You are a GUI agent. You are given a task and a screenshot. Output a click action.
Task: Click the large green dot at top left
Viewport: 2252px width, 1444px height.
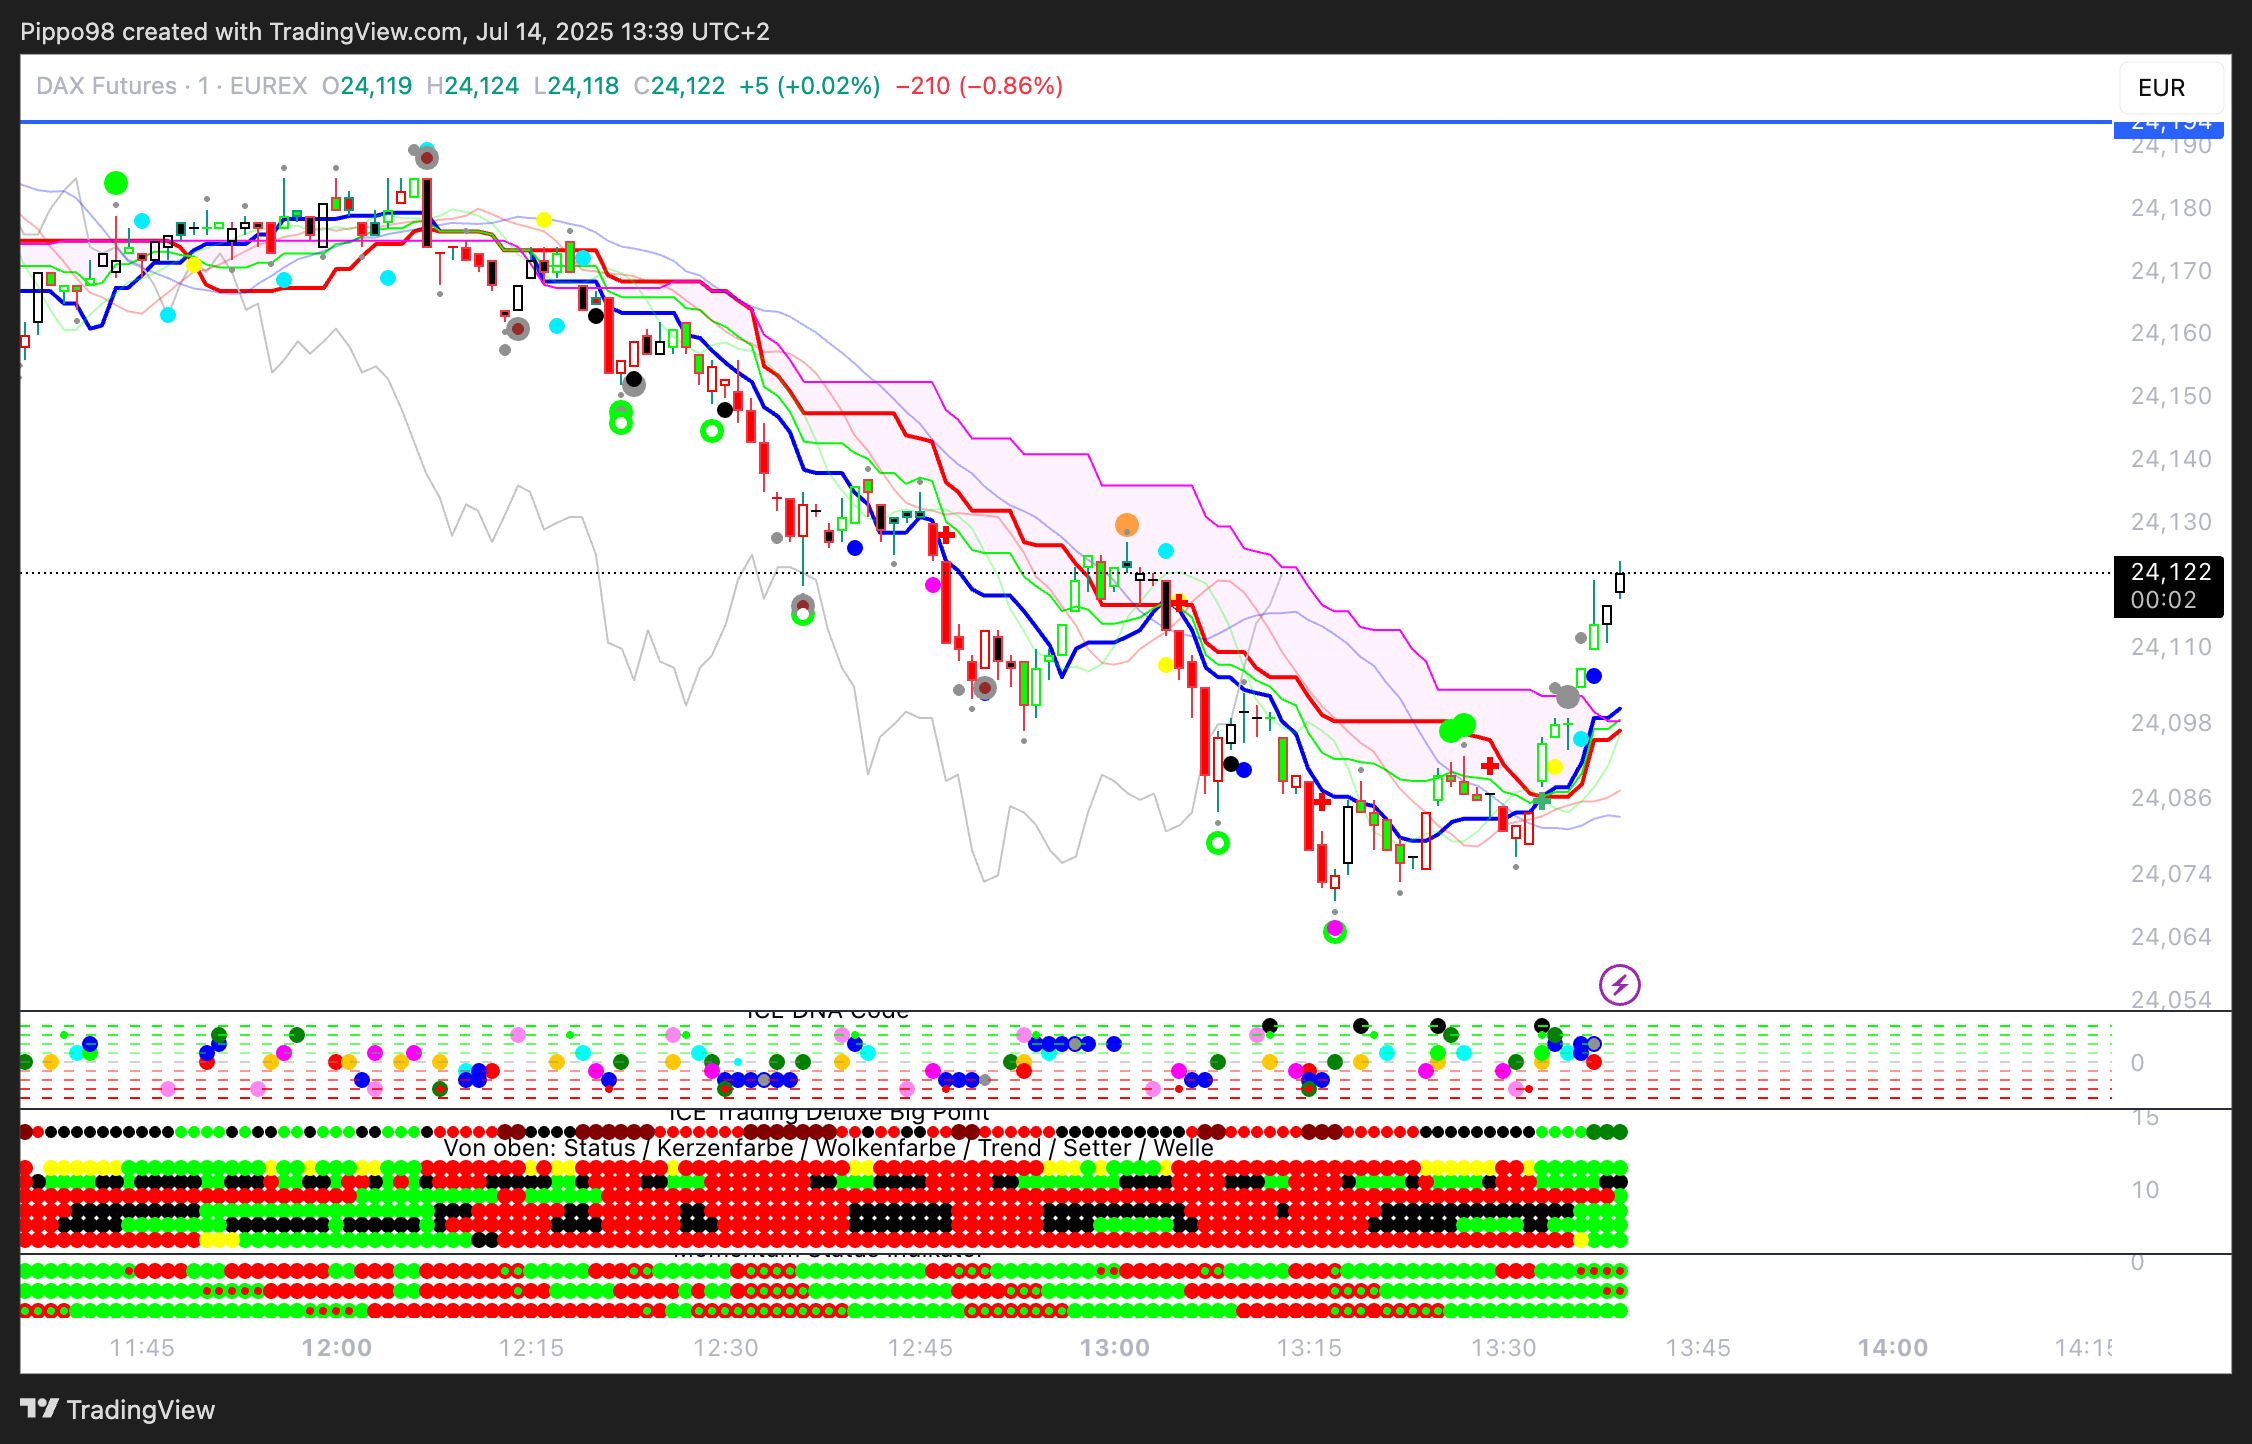[x=116, y=183]
